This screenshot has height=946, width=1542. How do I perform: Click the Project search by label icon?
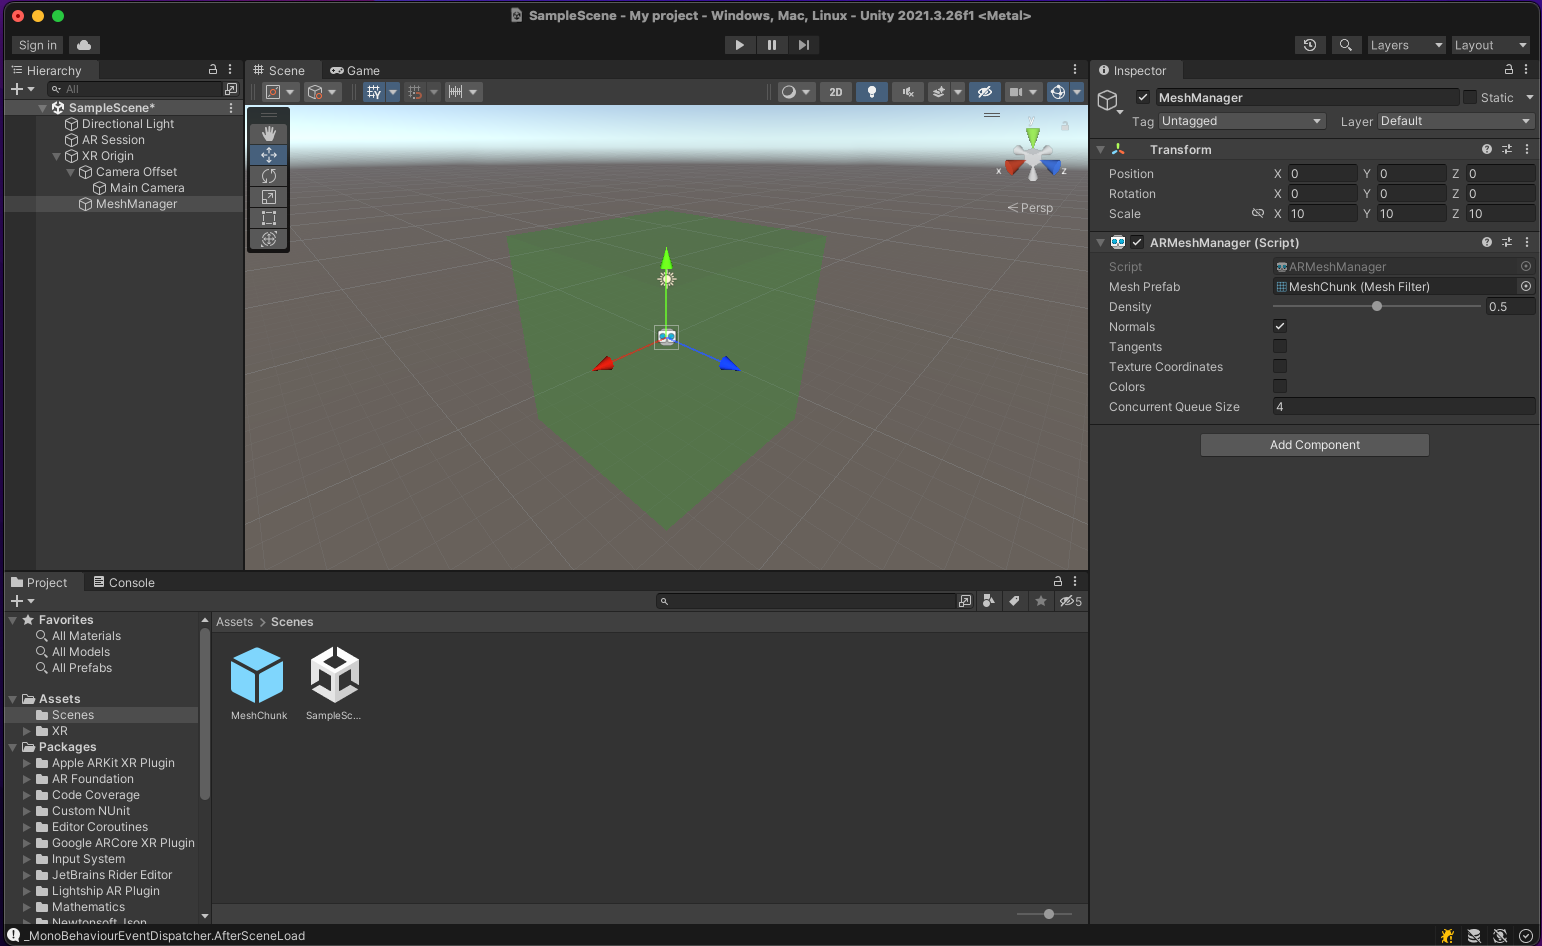[x=1014, y=601]
